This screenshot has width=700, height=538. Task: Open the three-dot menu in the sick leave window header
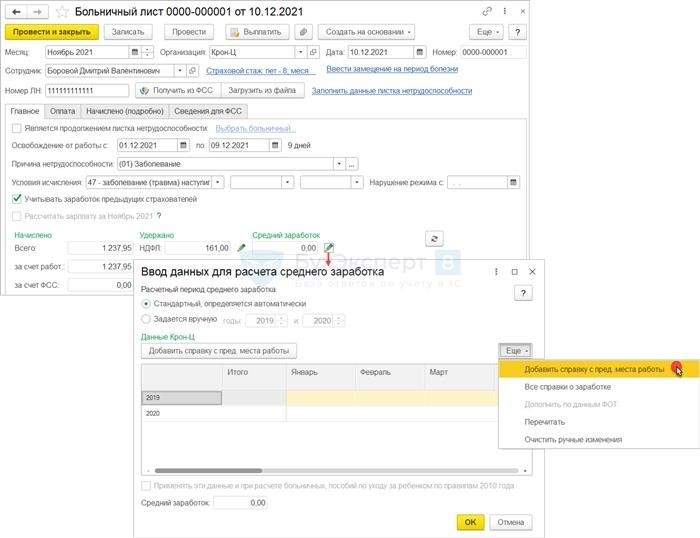(505, 11)
